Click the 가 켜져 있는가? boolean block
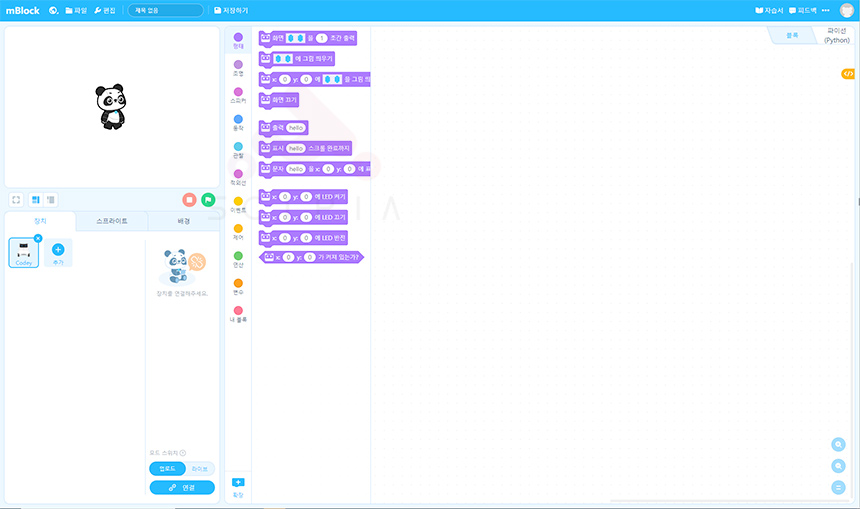This screenshot has width=860, height=509. [x=311, y=257]
